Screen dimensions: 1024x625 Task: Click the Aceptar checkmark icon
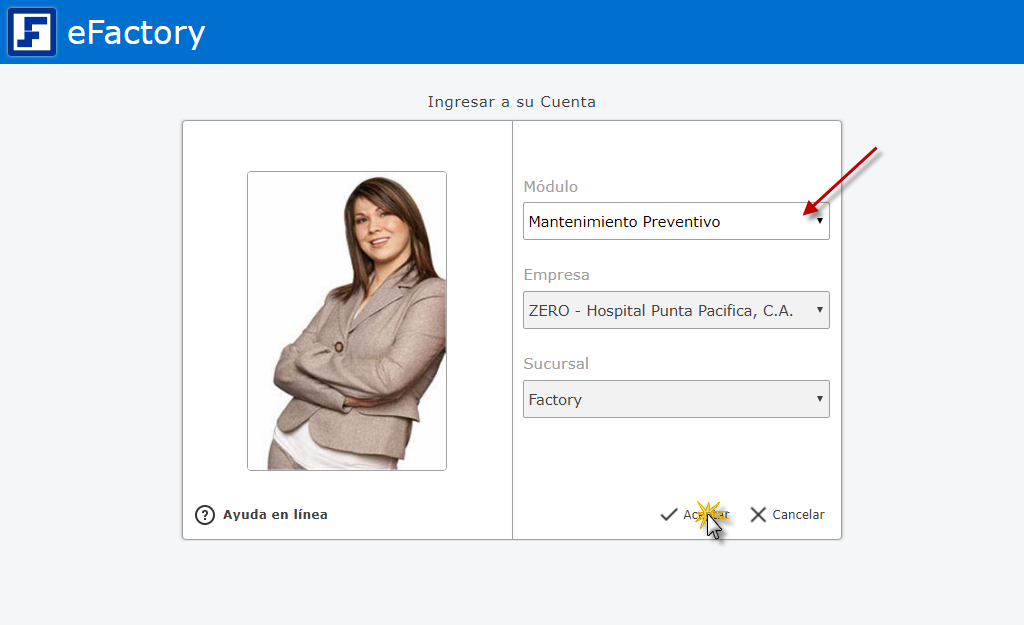[x=669, y=515]
